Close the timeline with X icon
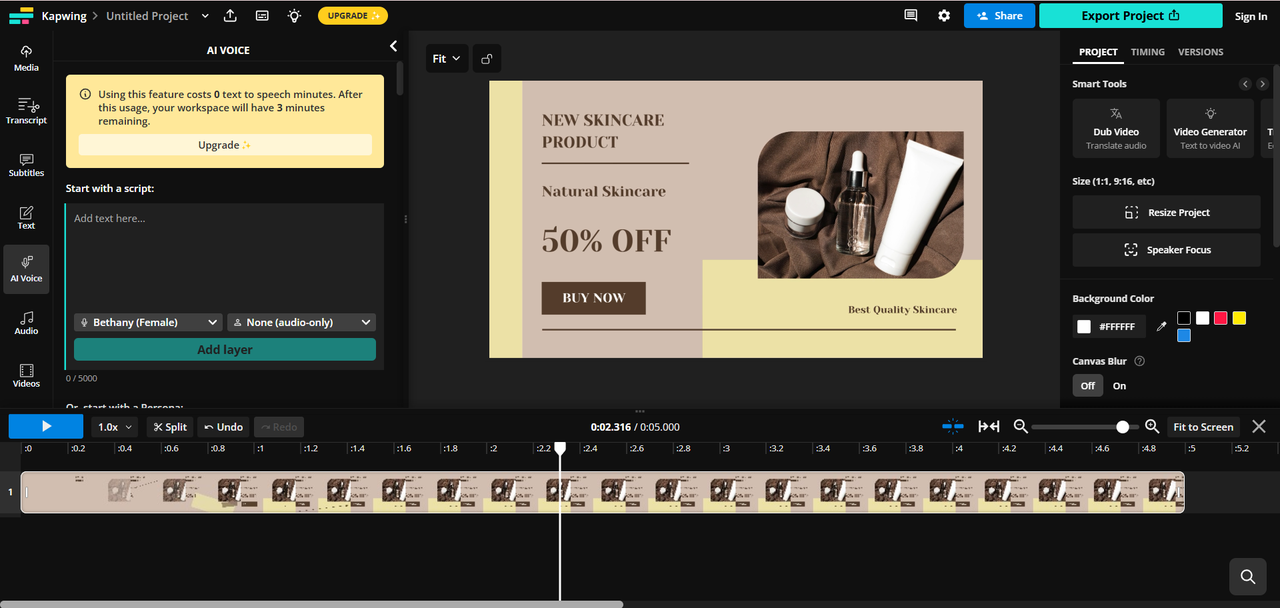The image size is (1280, 608). coord(1259,426)
